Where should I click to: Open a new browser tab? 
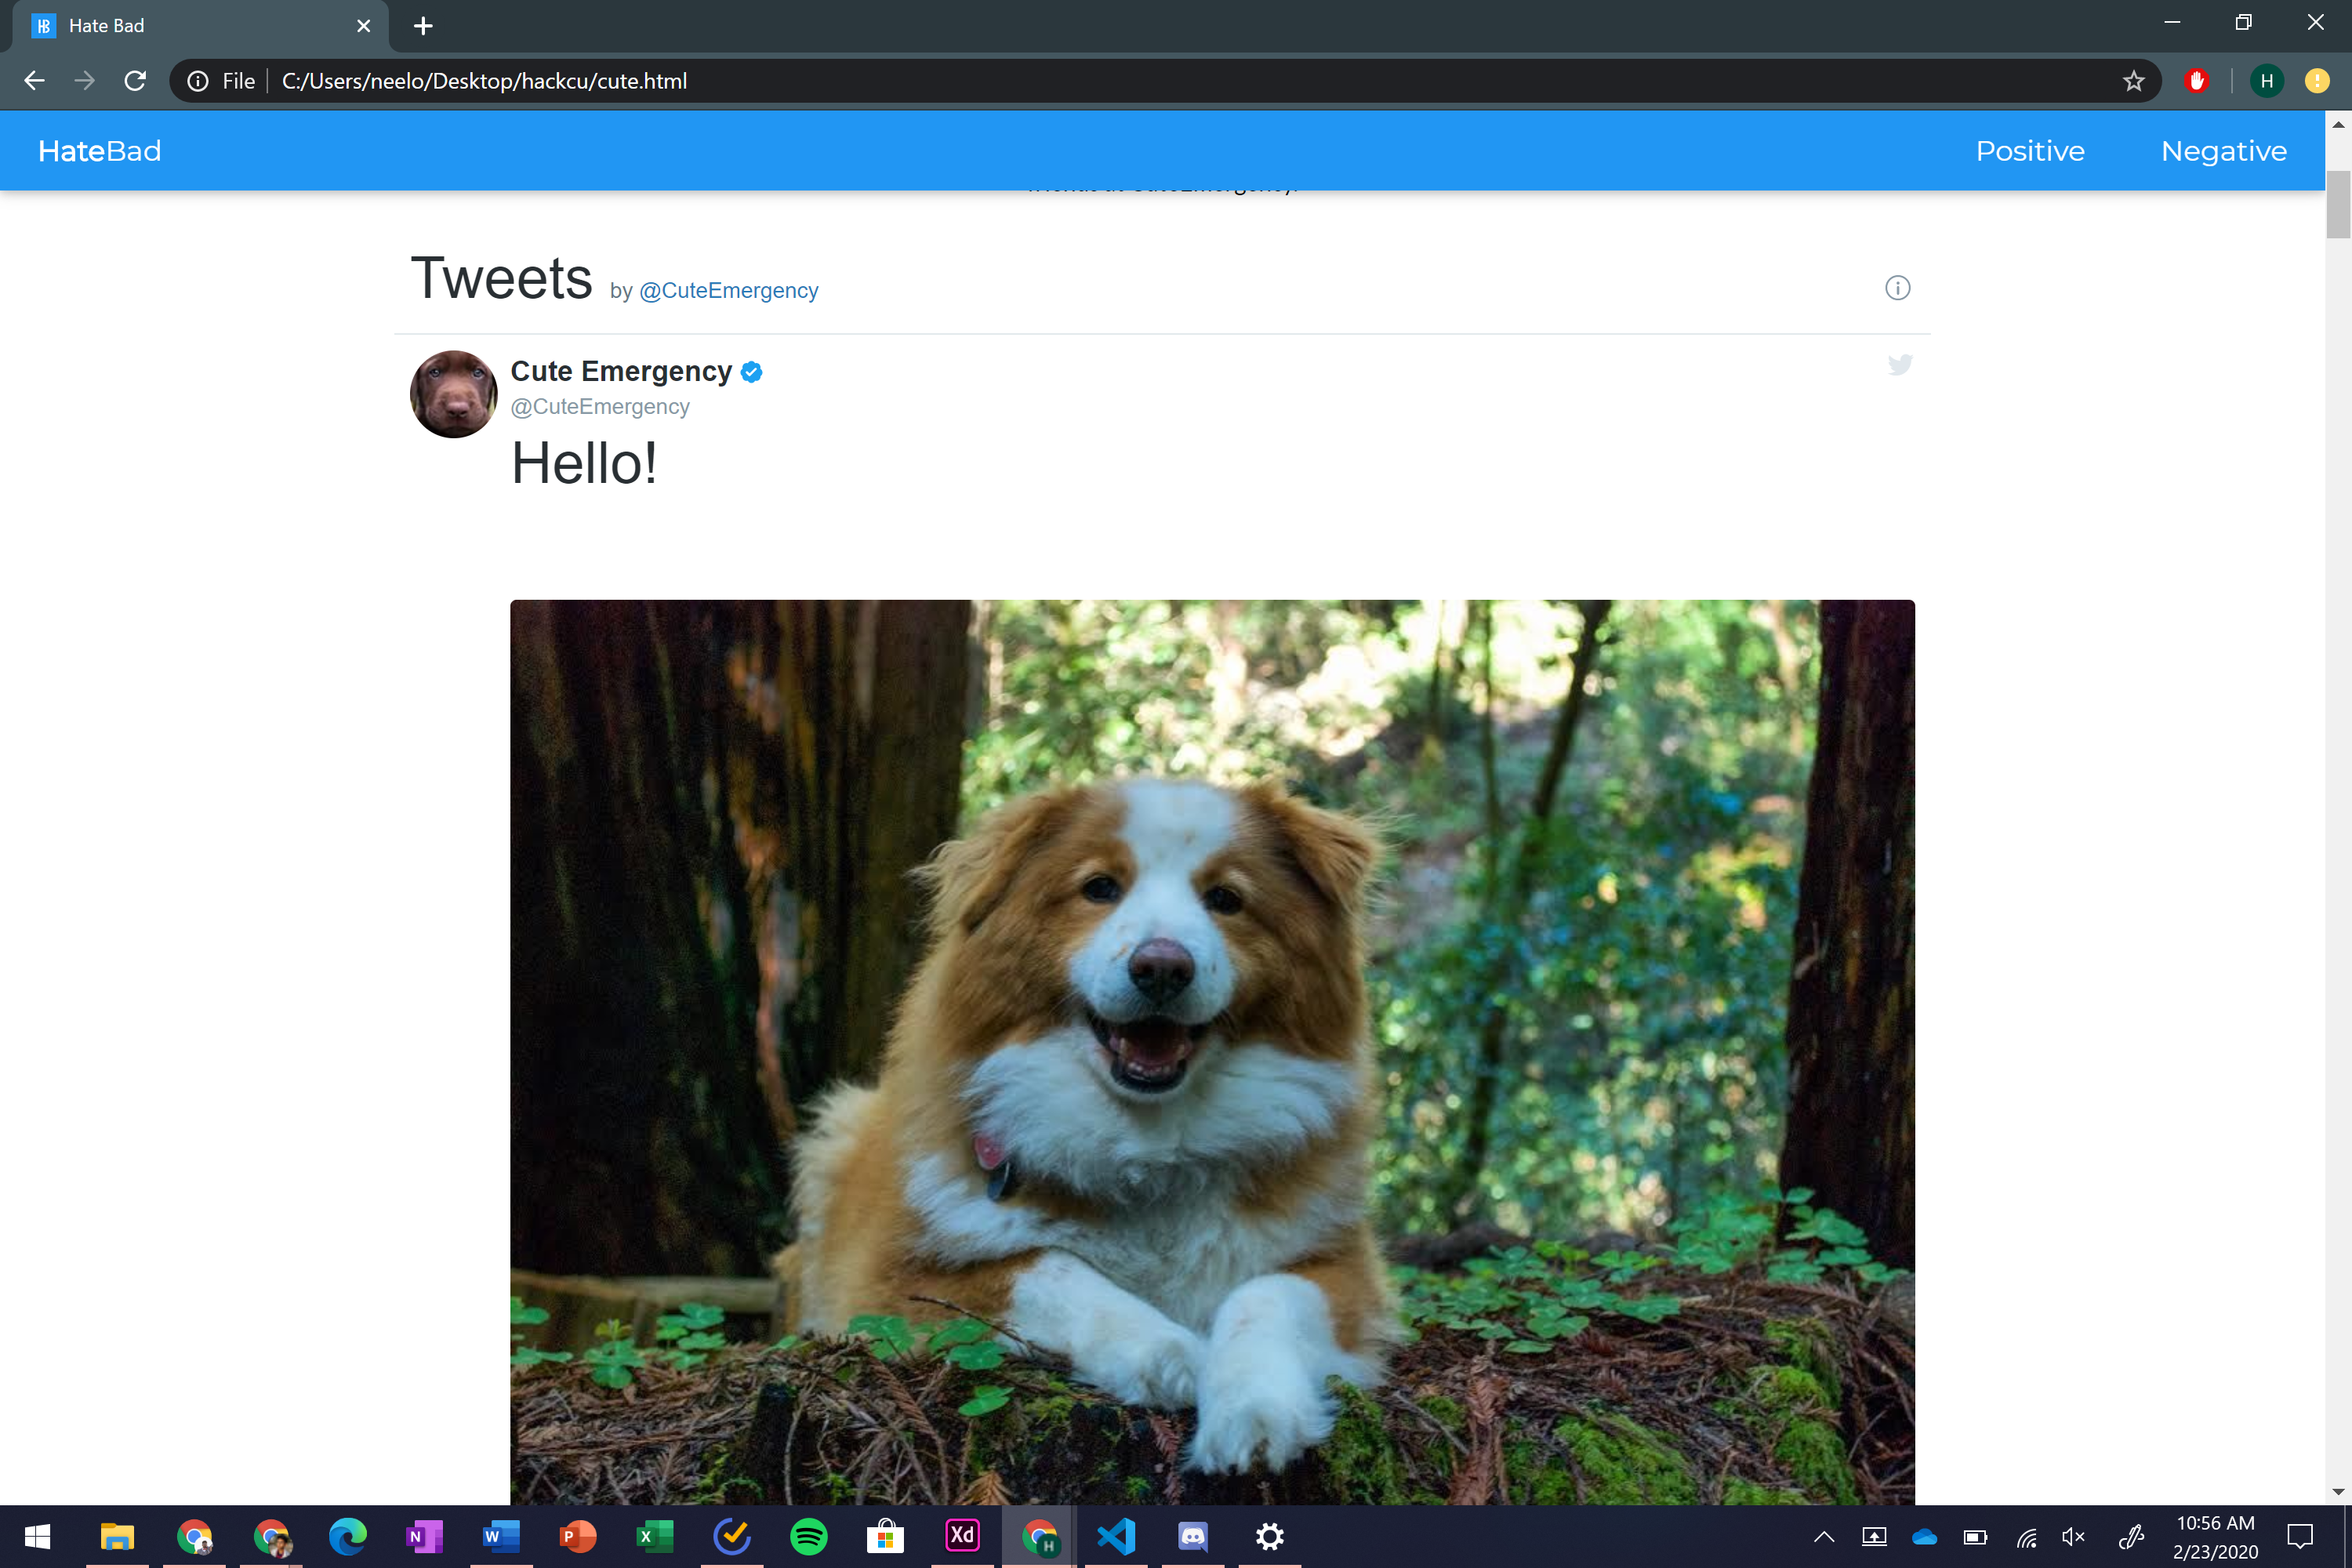pos(423,26)
